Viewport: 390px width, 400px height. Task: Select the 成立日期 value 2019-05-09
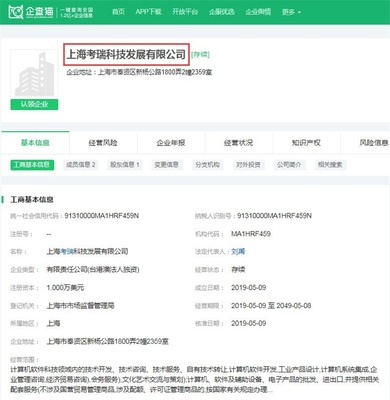pyautogui.click(x=249, y=288)
